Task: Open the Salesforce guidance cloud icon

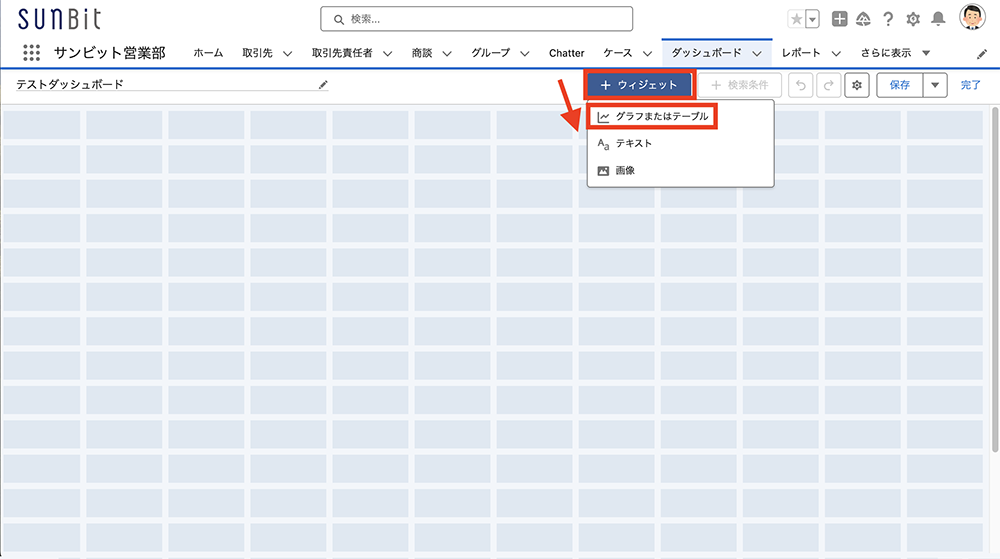Action: (863, 19)
